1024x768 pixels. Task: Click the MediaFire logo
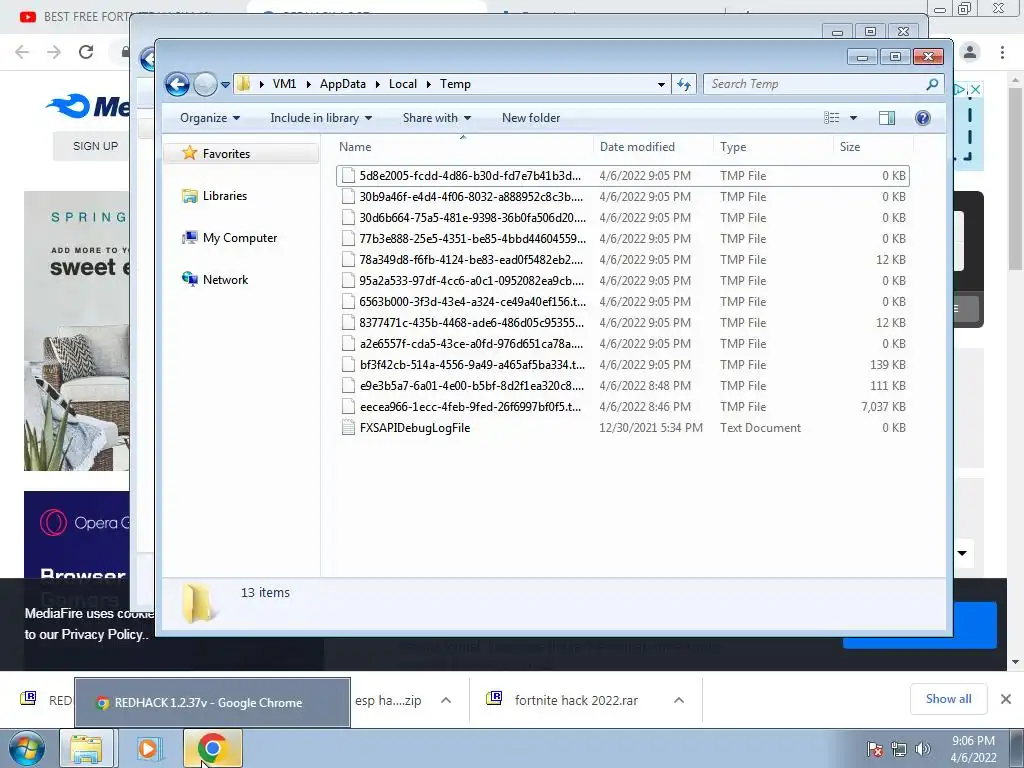[x=88, y=106]
